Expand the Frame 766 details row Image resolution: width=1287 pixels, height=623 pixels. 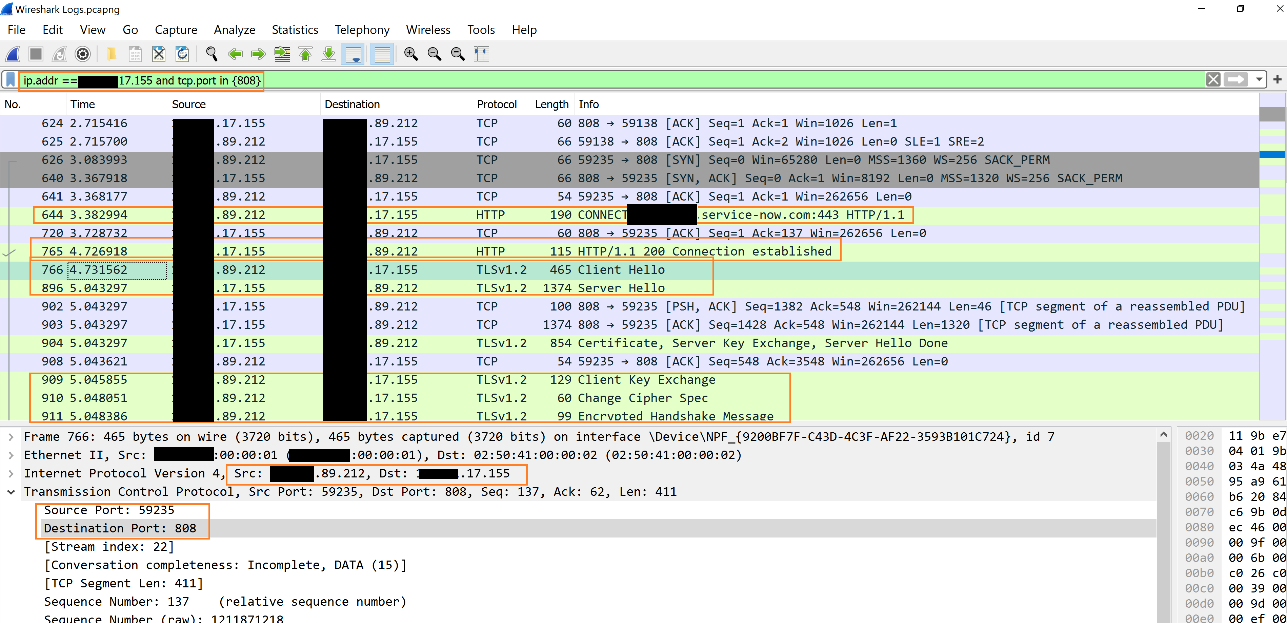(x=11, y=437)
